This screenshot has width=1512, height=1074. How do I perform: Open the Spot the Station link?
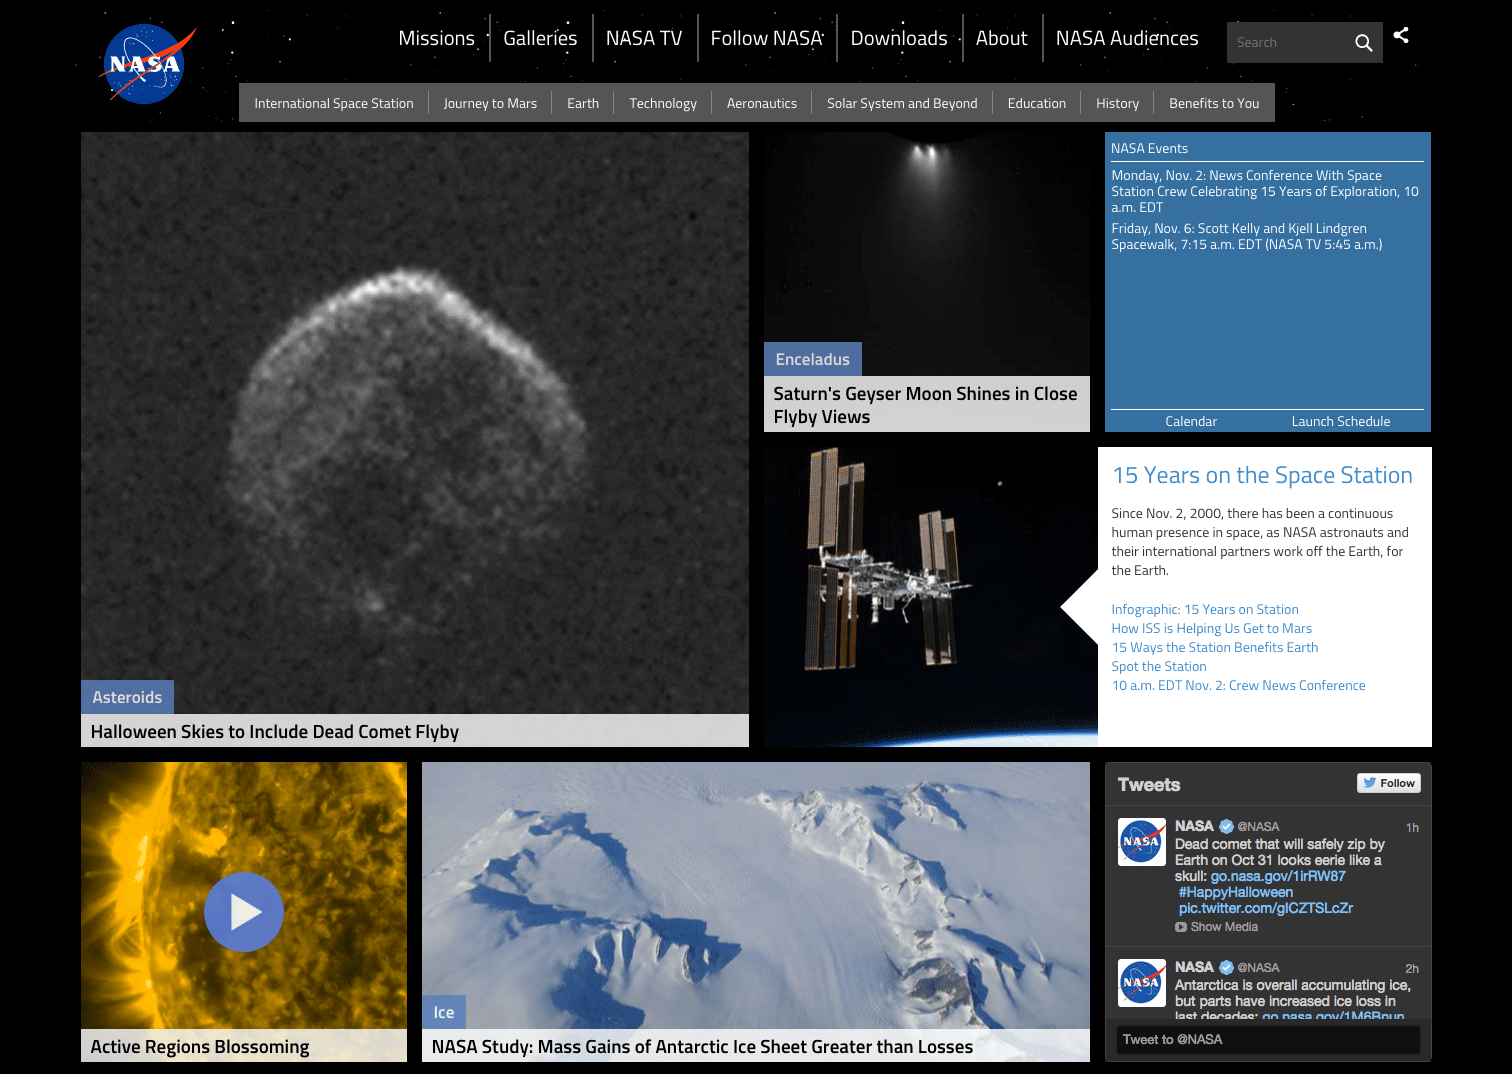[1159, 666]
